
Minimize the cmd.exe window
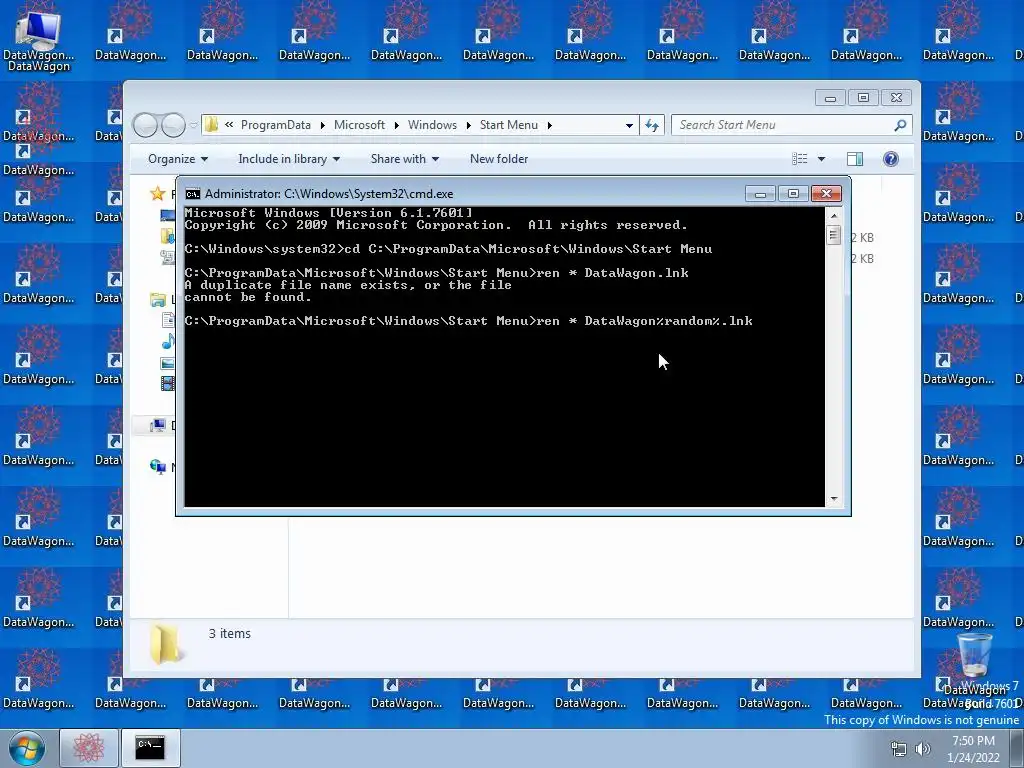click(760, 194)
